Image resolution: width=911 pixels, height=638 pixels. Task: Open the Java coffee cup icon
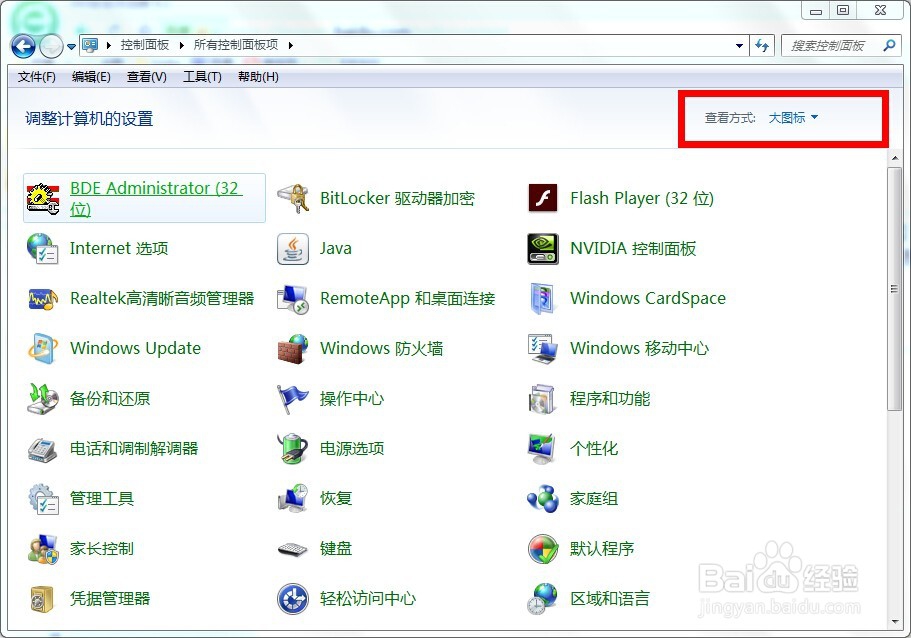click(x=293, y=249)
